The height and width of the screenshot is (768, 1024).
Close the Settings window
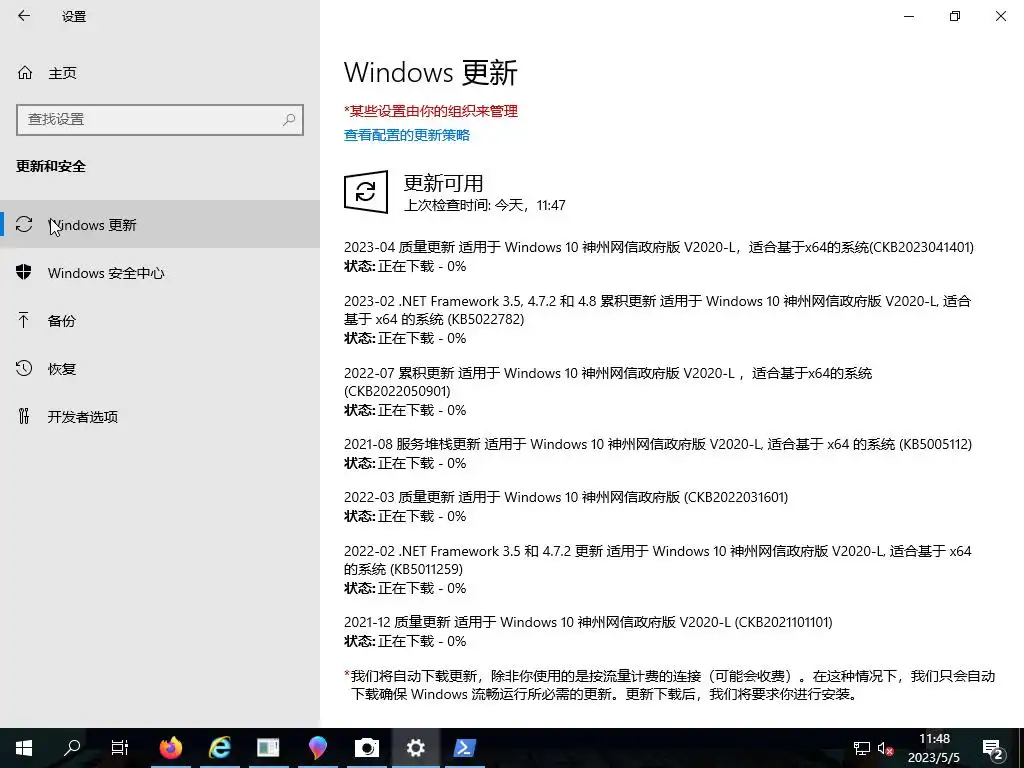point(1000,16)
